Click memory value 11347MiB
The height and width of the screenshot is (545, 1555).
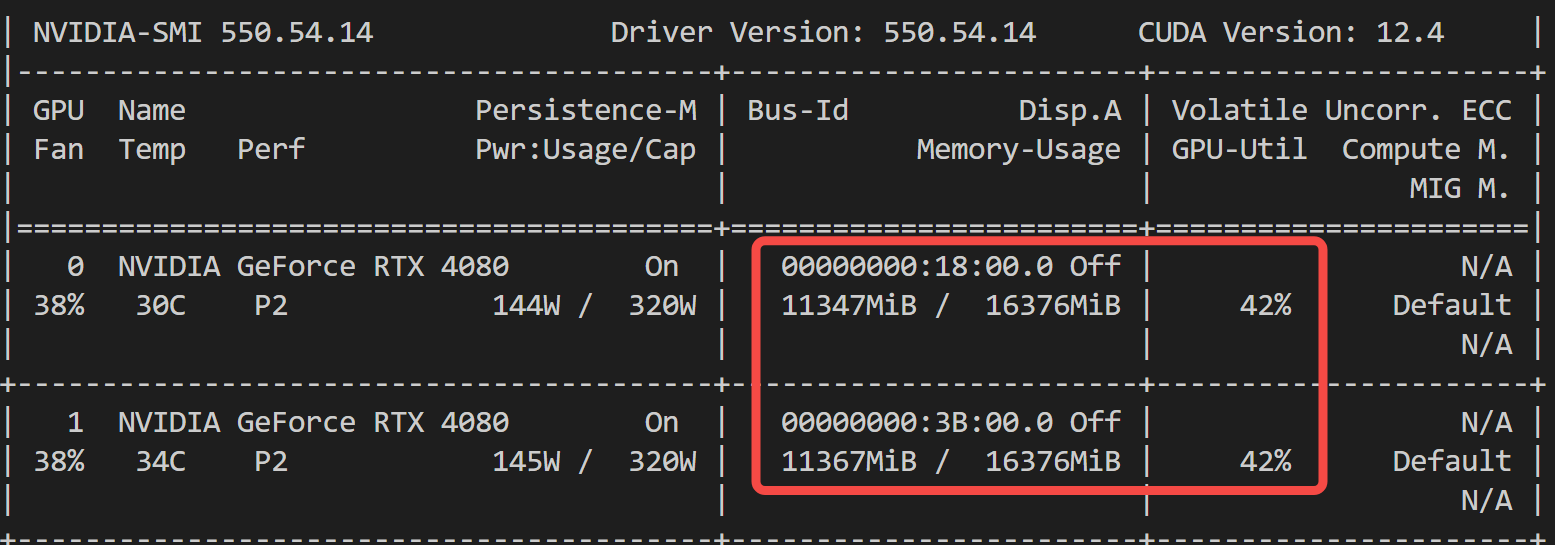click(x=849, y=305)
